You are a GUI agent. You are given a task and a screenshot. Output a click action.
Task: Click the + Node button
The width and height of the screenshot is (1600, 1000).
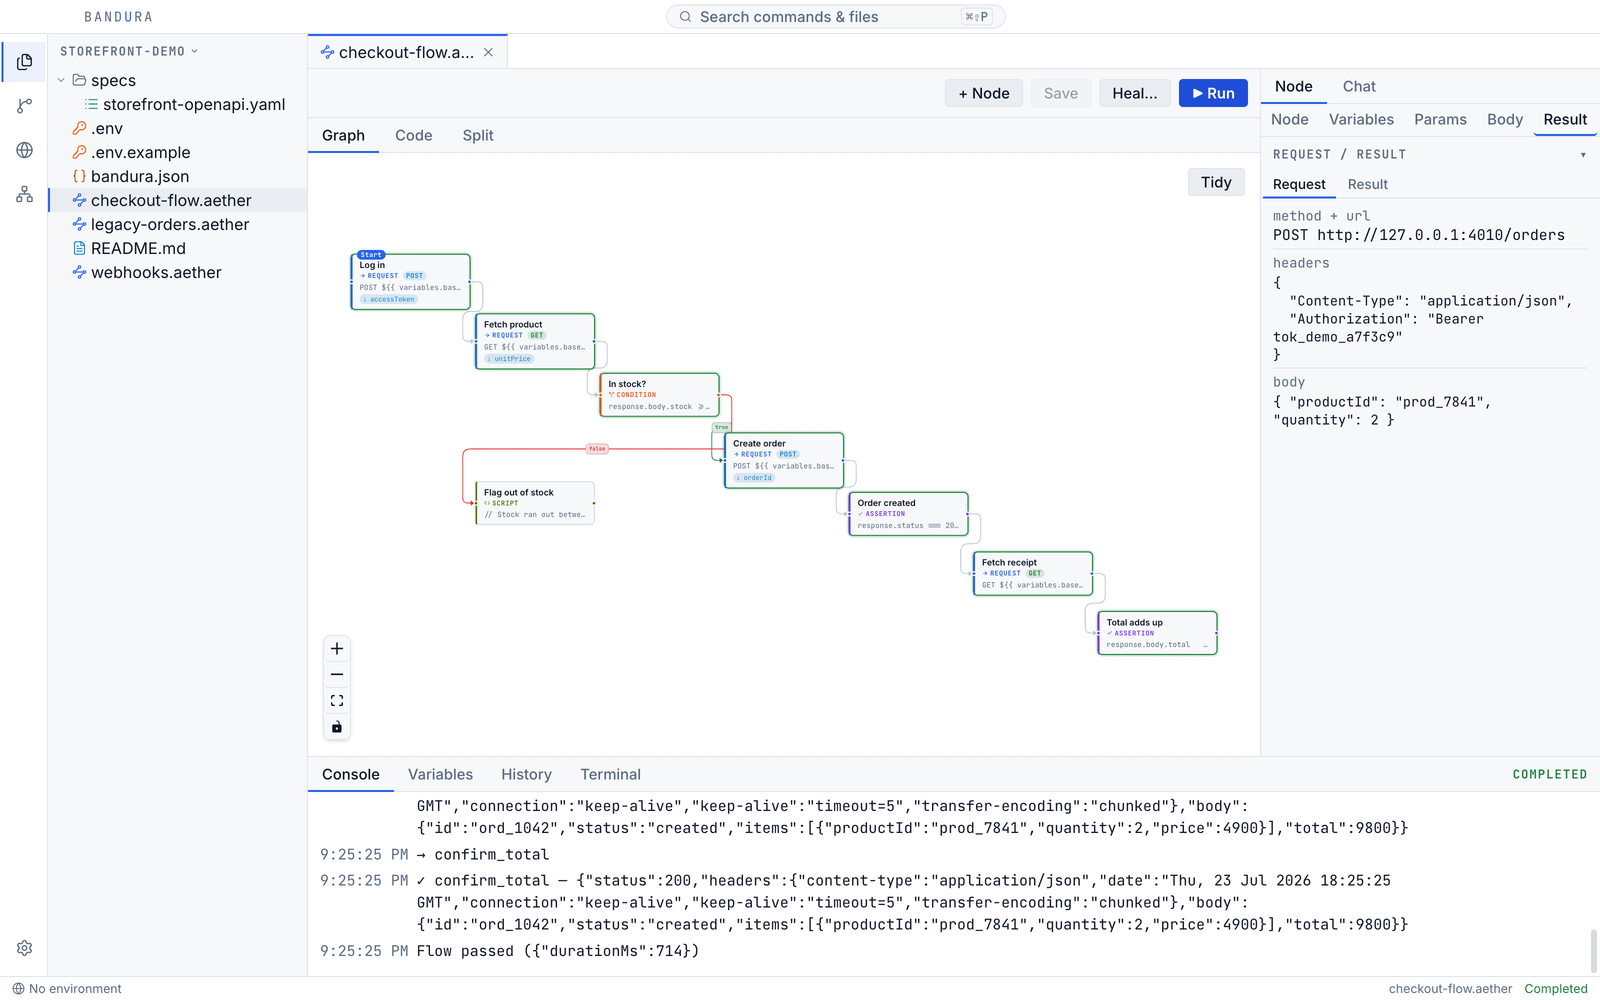pos(984,93)
